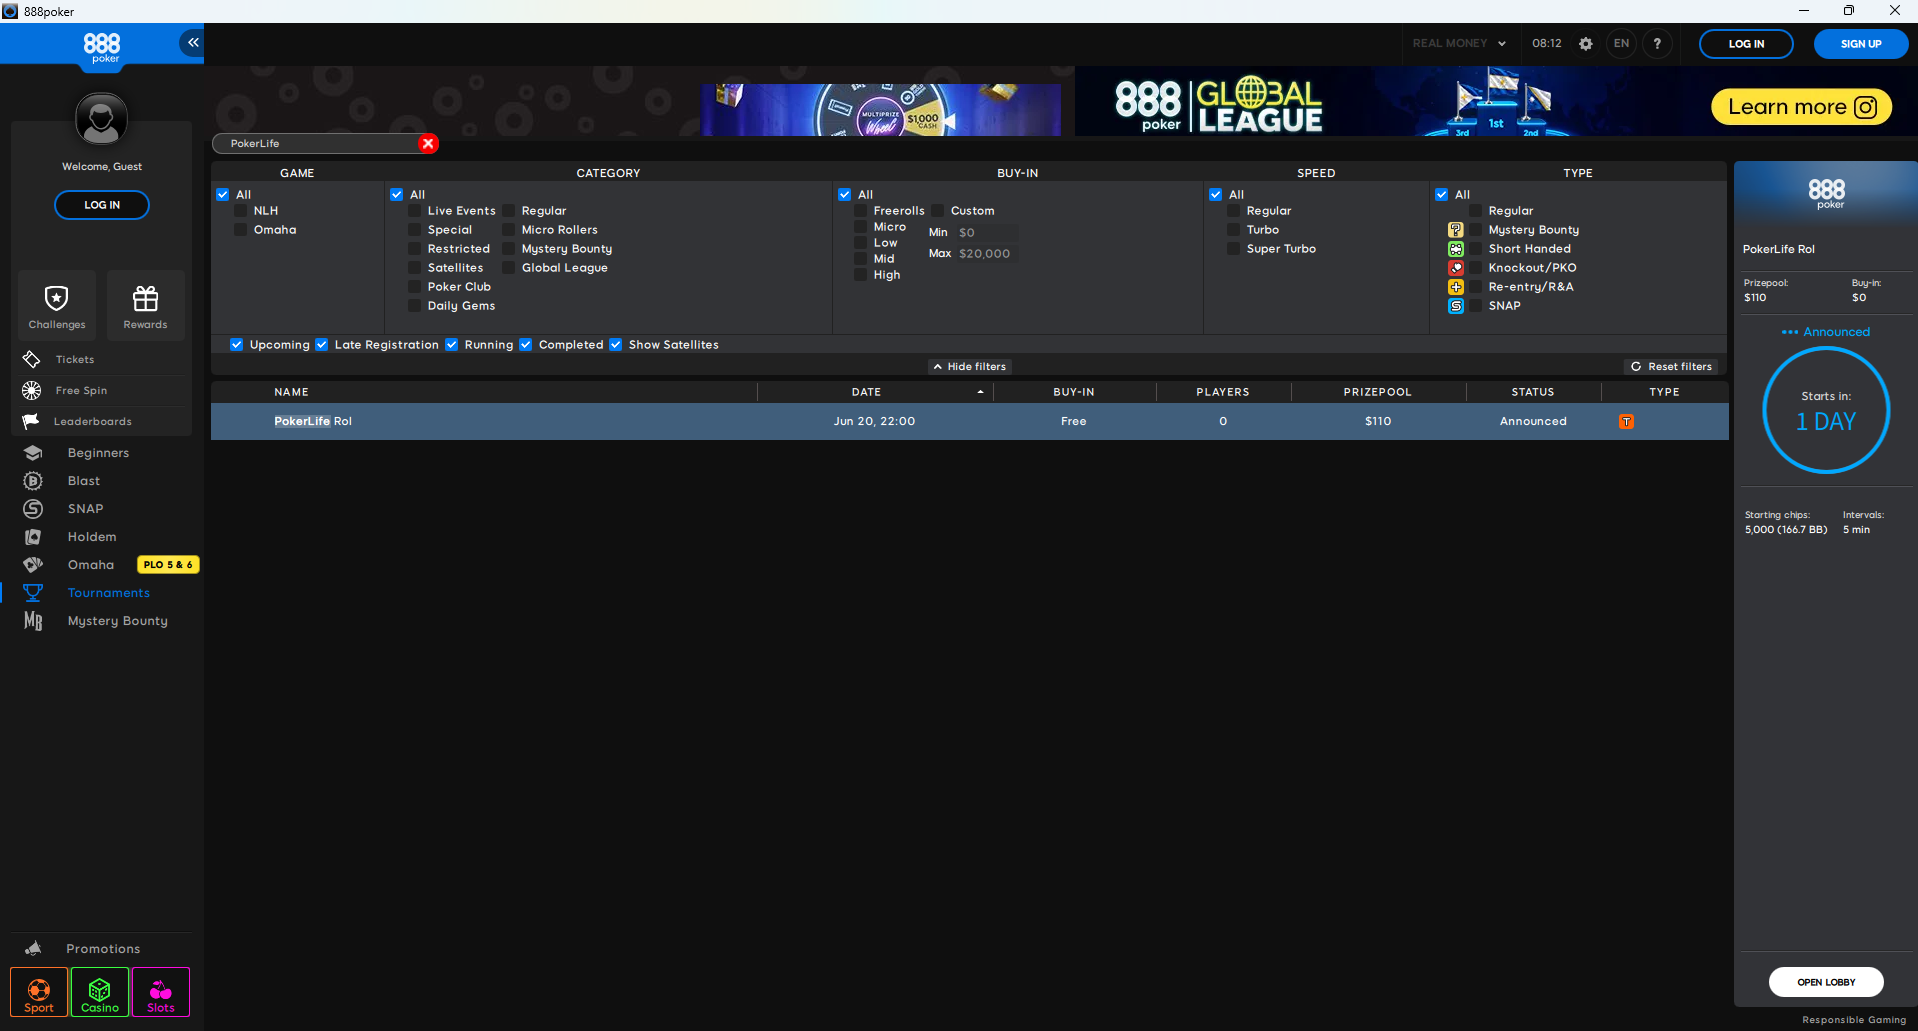Go to SNAP poker section
This screenshot has width=1918, height=1031.
click(x=85, y=509)
